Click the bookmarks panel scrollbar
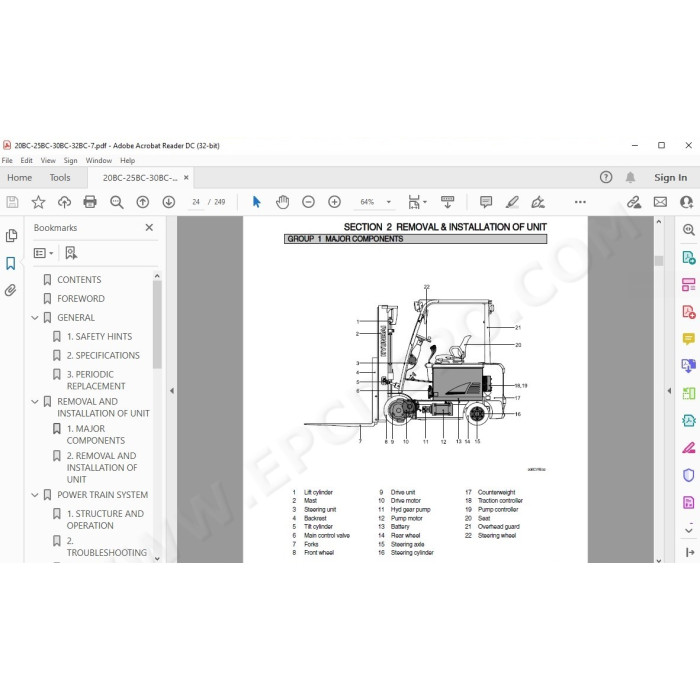This screenshot has height=700, width=700. coord(157,325)
